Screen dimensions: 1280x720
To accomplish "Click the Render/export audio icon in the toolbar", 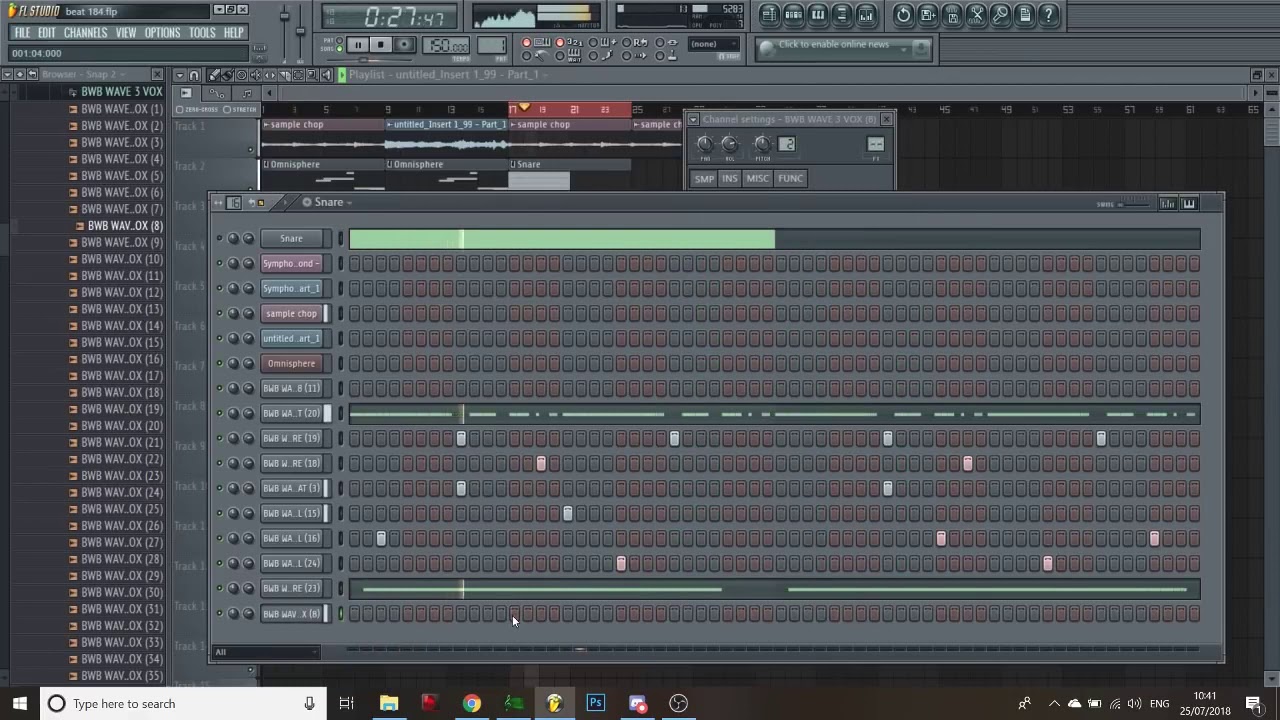I will [953, 14].
